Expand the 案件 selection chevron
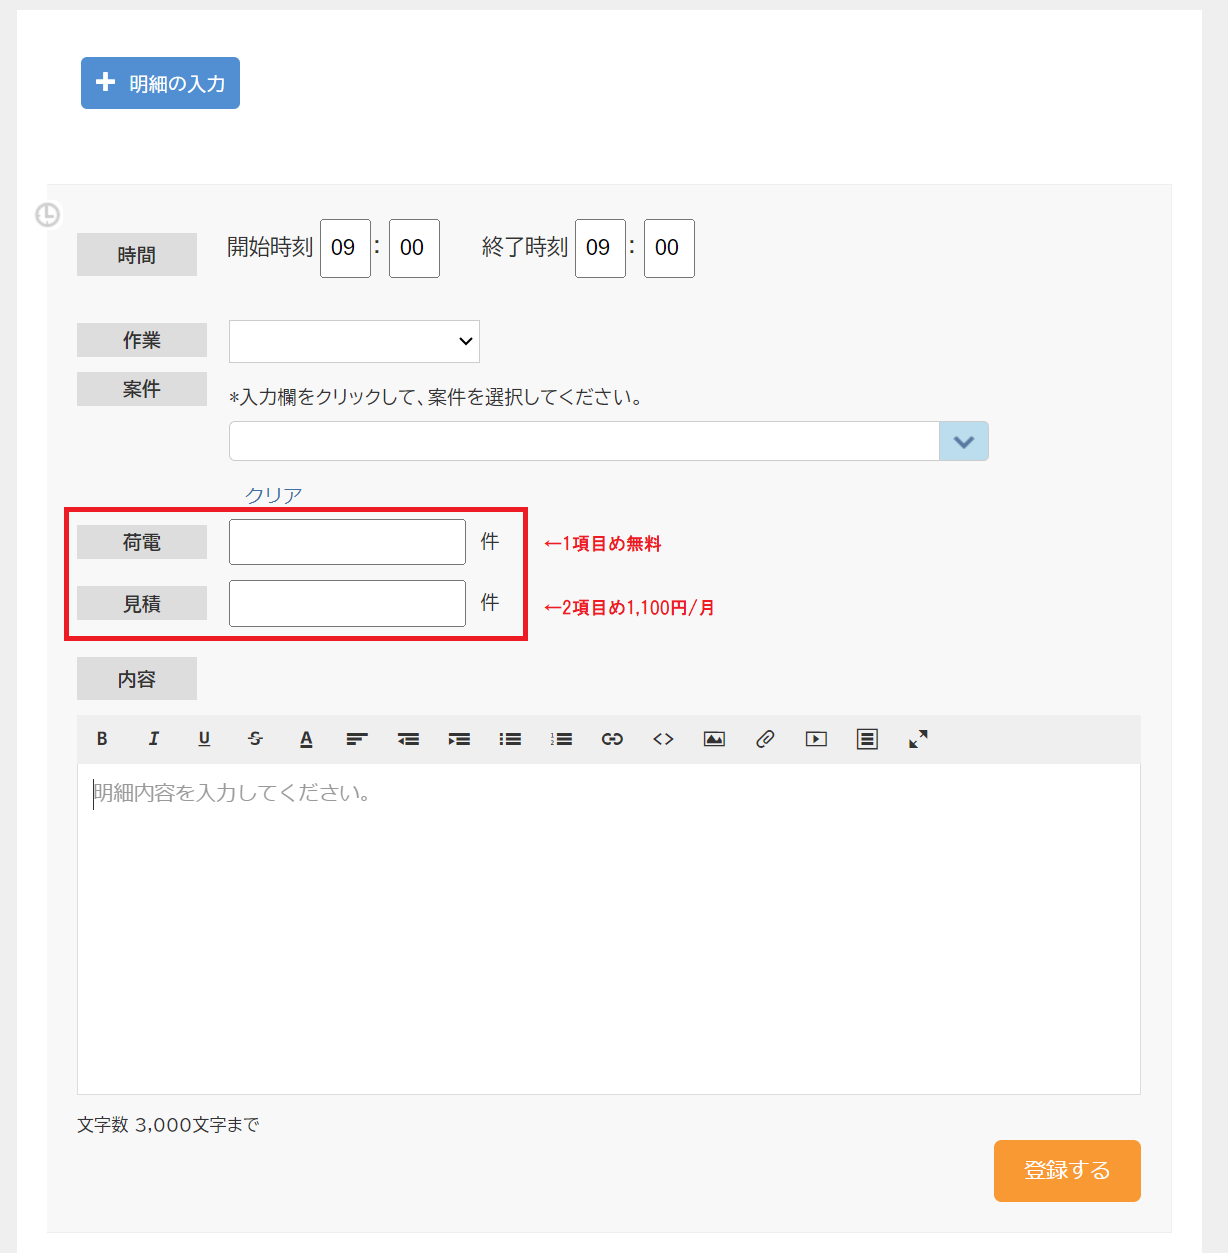The height and width of the screenshot is (1253, 1228). (964, 441)
